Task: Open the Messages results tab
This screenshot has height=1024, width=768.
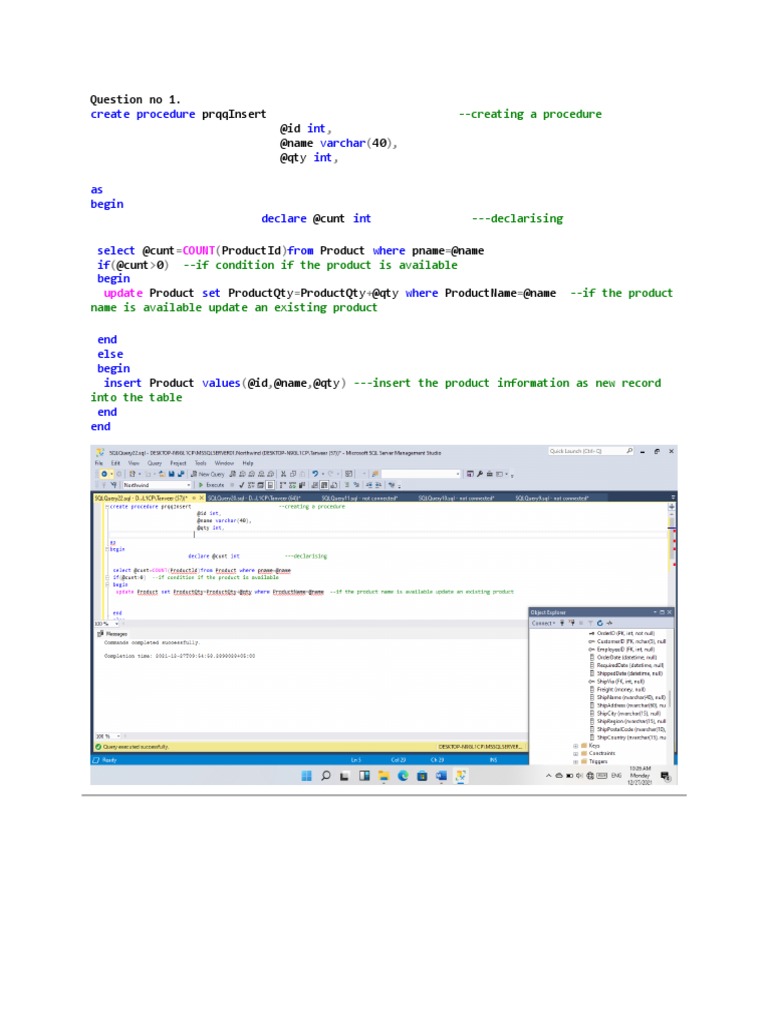Action: [x=112, y=634]
